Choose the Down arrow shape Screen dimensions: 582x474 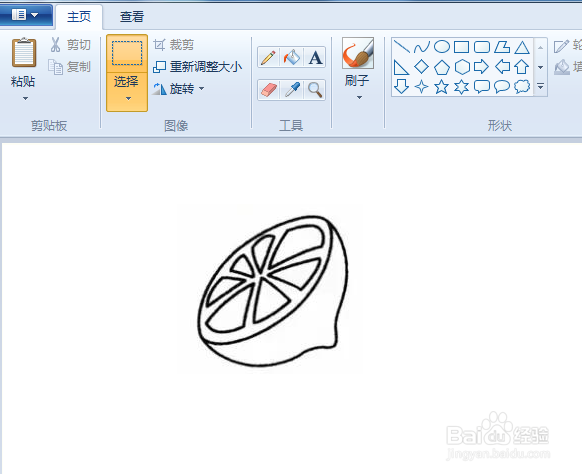(x=401, y=86)
